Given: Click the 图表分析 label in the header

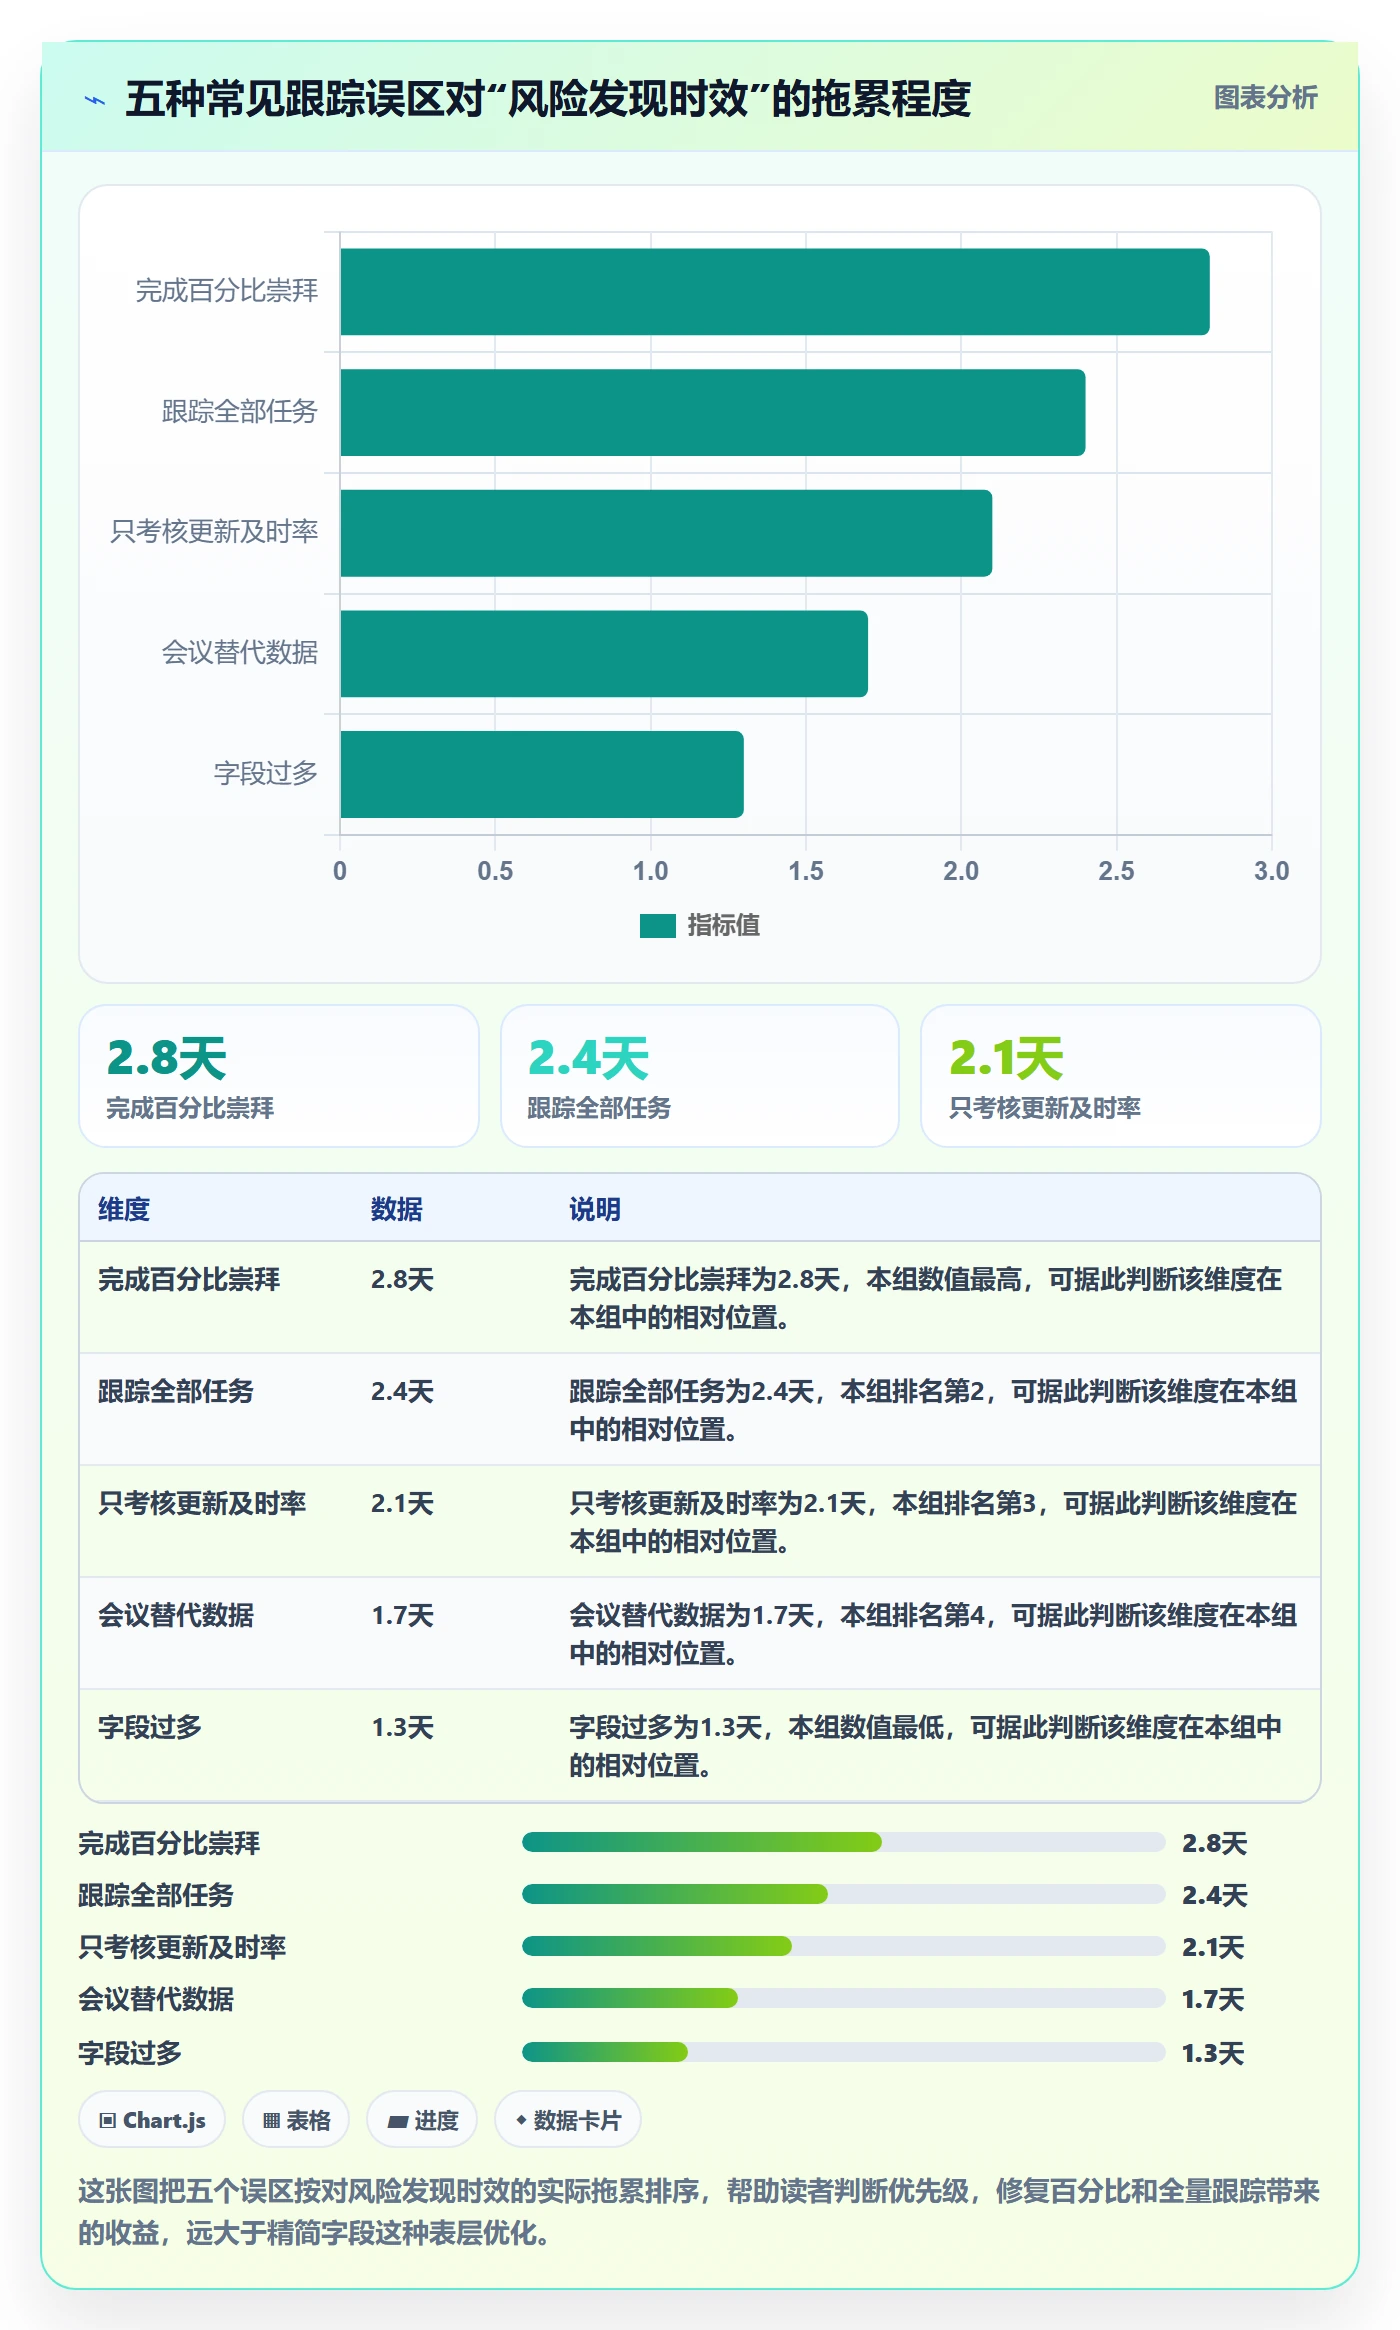Looking at the screenshot, I should pos(1265,97).
